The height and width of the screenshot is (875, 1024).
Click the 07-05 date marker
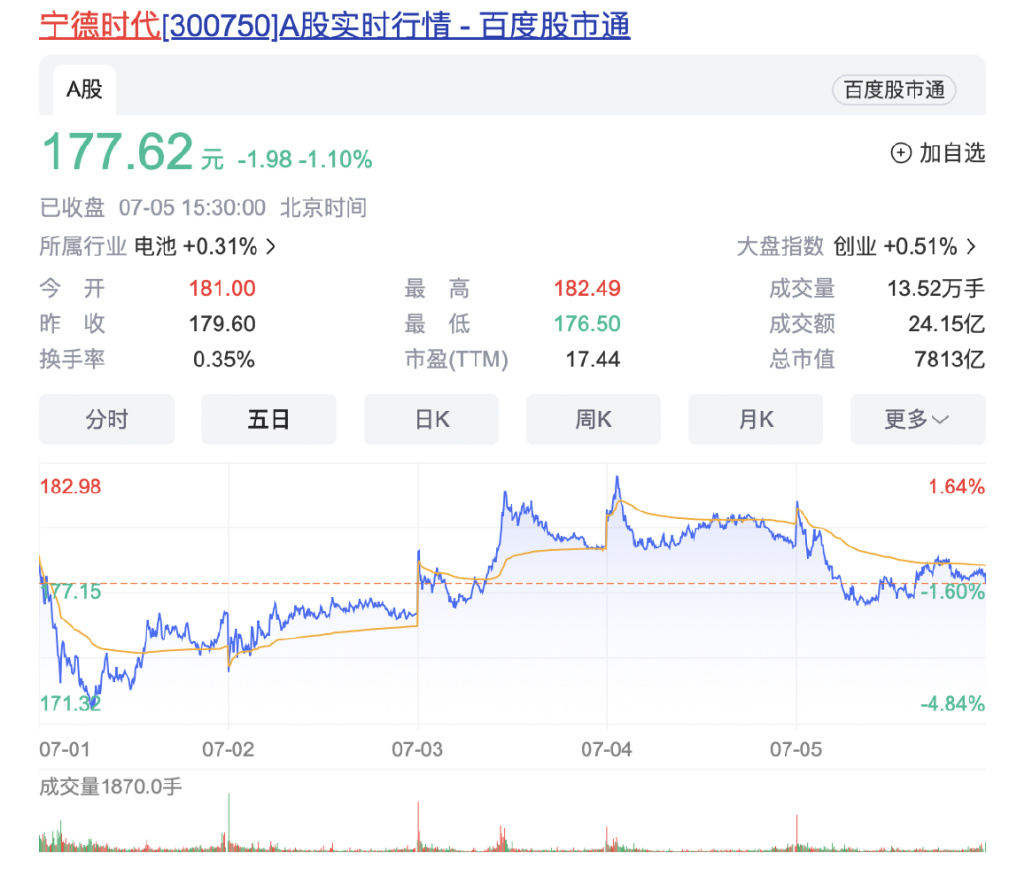coord(796,750)
